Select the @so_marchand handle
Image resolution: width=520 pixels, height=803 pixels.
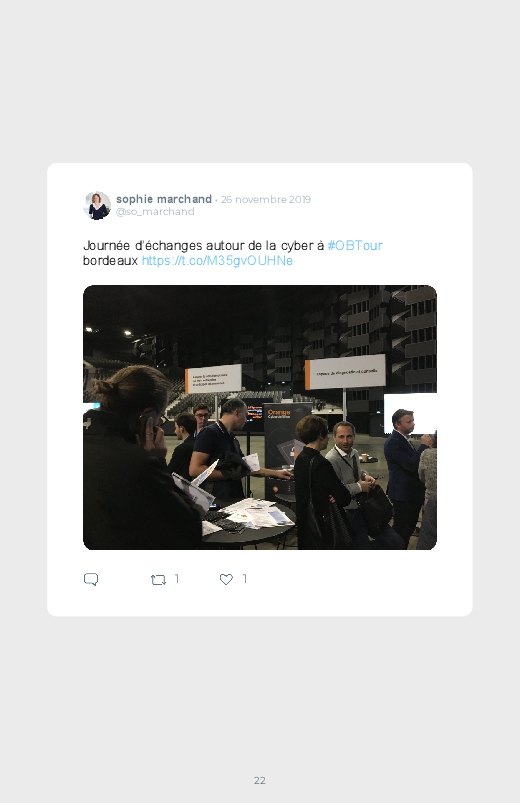pos(155,212)
